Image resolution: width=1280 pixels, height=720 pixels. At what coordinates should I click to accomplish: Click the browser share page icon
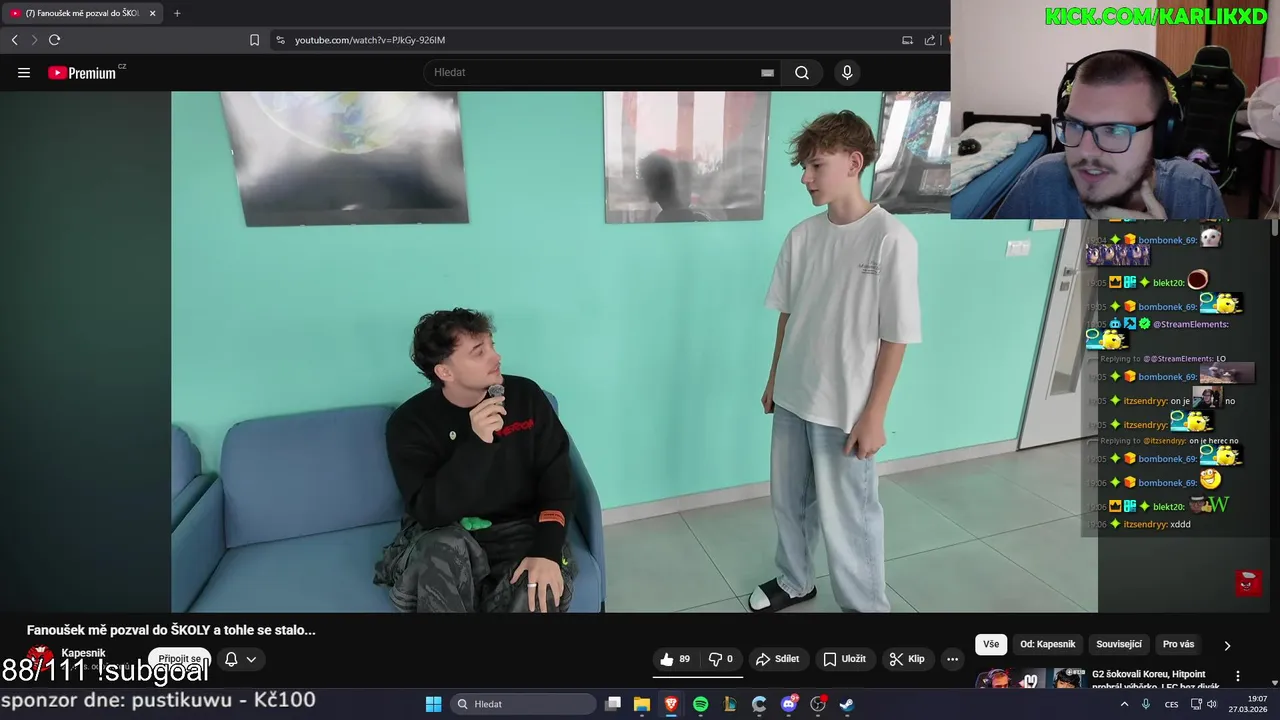tap(930, 40)
